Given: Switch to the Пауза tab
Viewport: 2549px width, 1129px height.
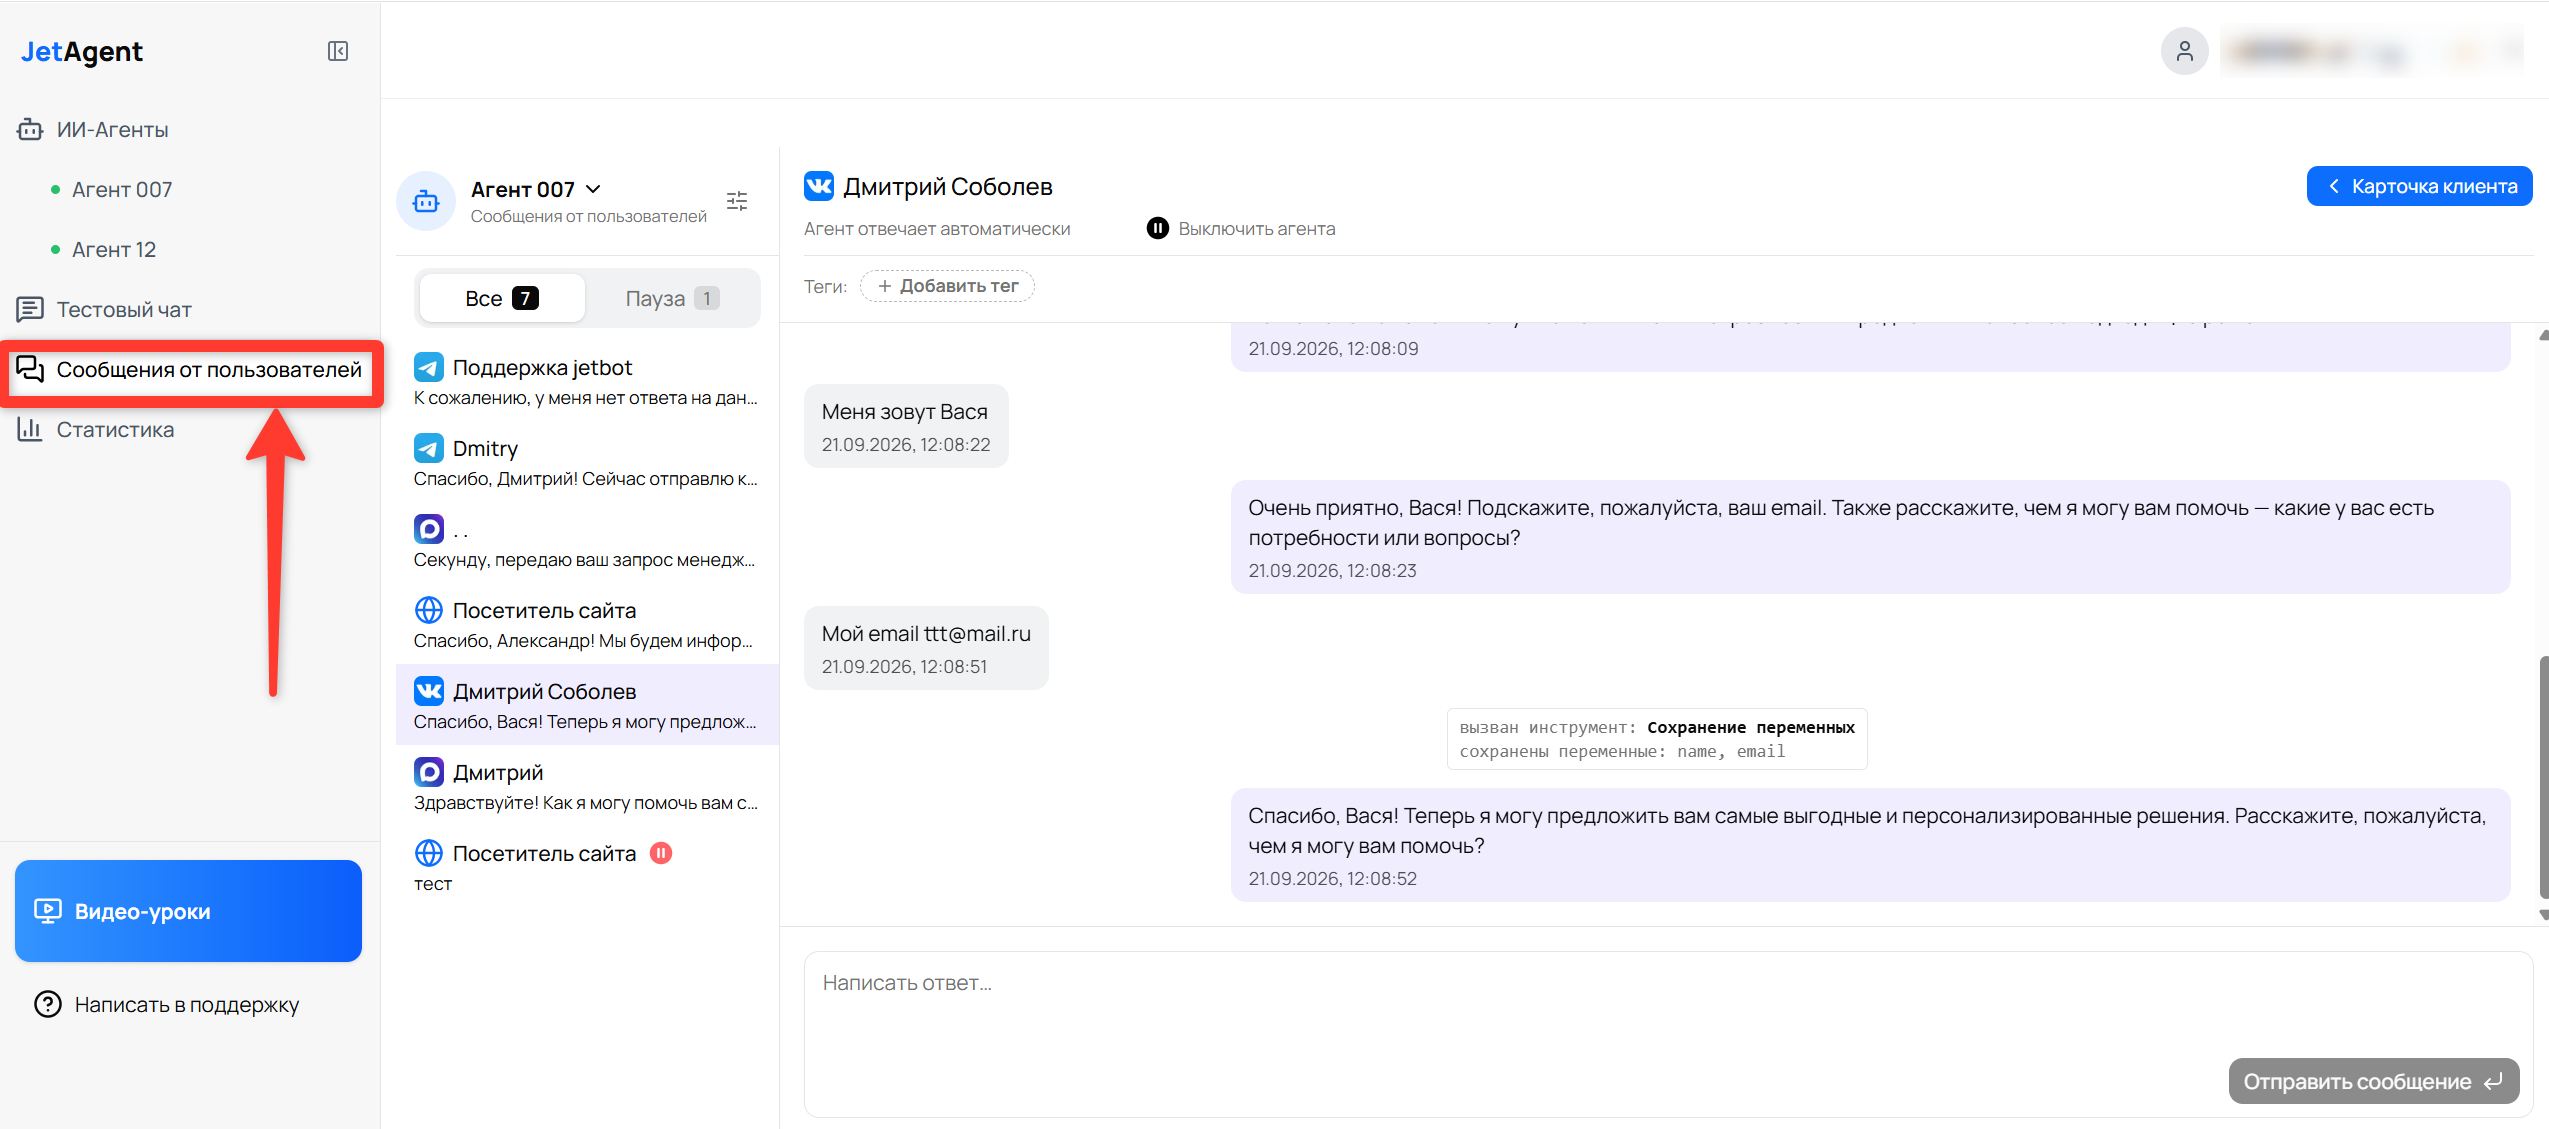Looking at the screenshot, I should [672, 298].
